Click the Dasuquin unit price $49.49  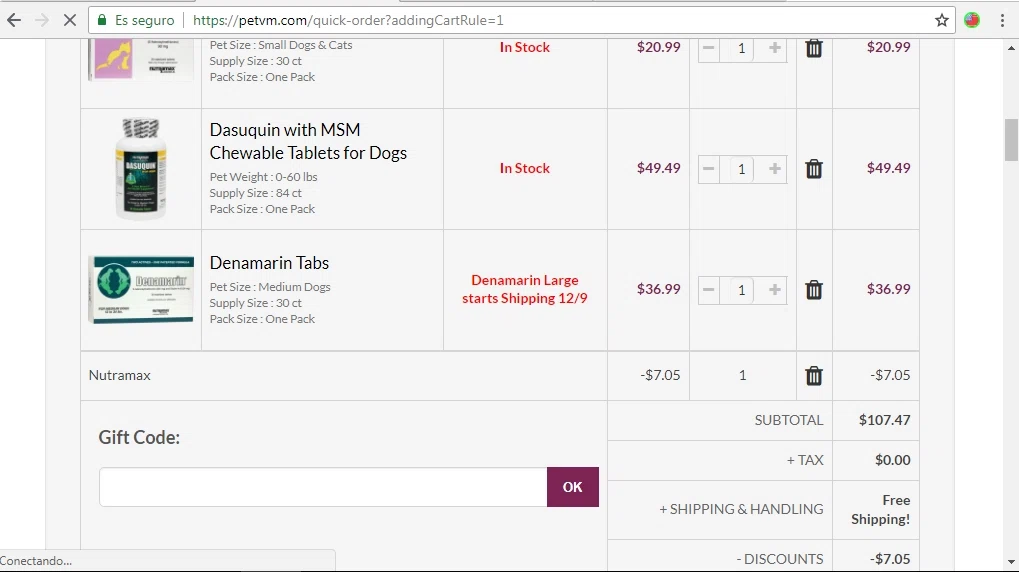(x=658, y=168)
